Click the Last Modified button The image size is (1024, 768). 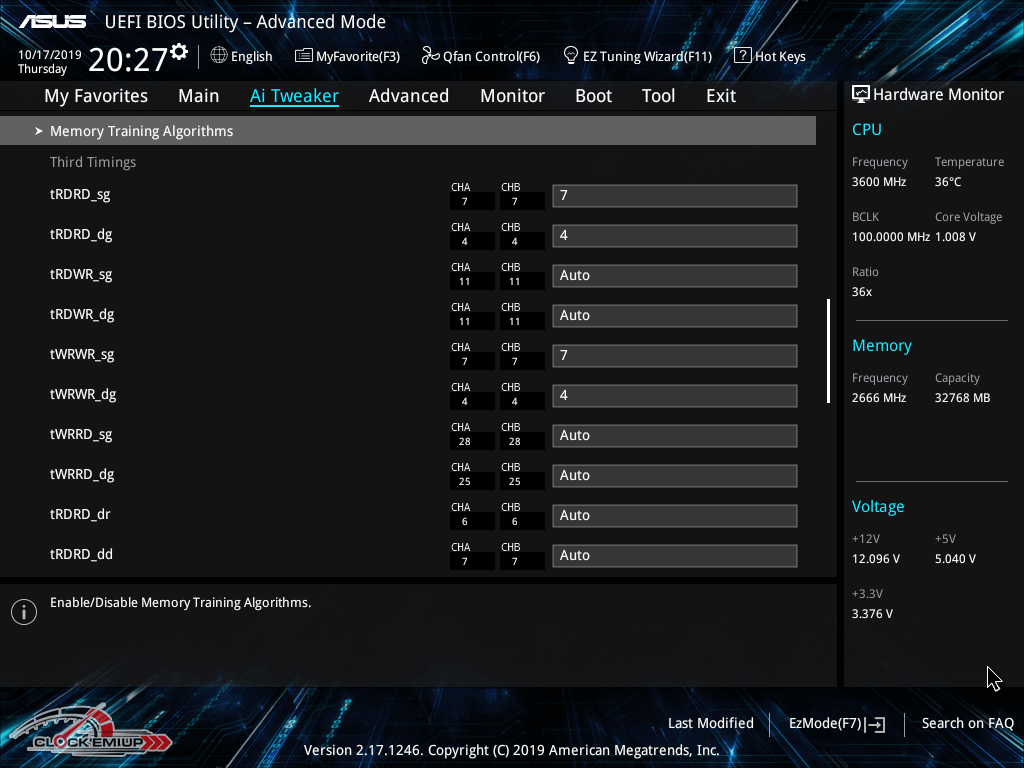pos(710,723)
